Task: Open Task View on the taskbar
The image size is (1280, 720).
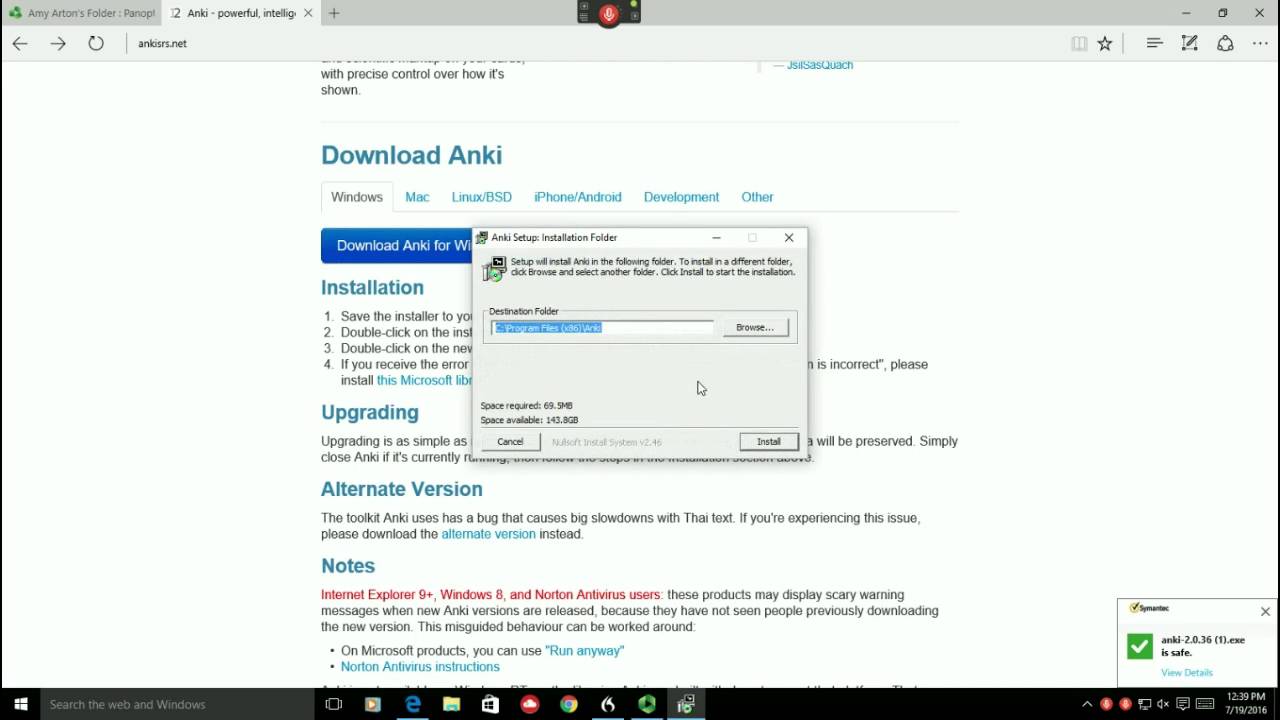Action: 334,704
